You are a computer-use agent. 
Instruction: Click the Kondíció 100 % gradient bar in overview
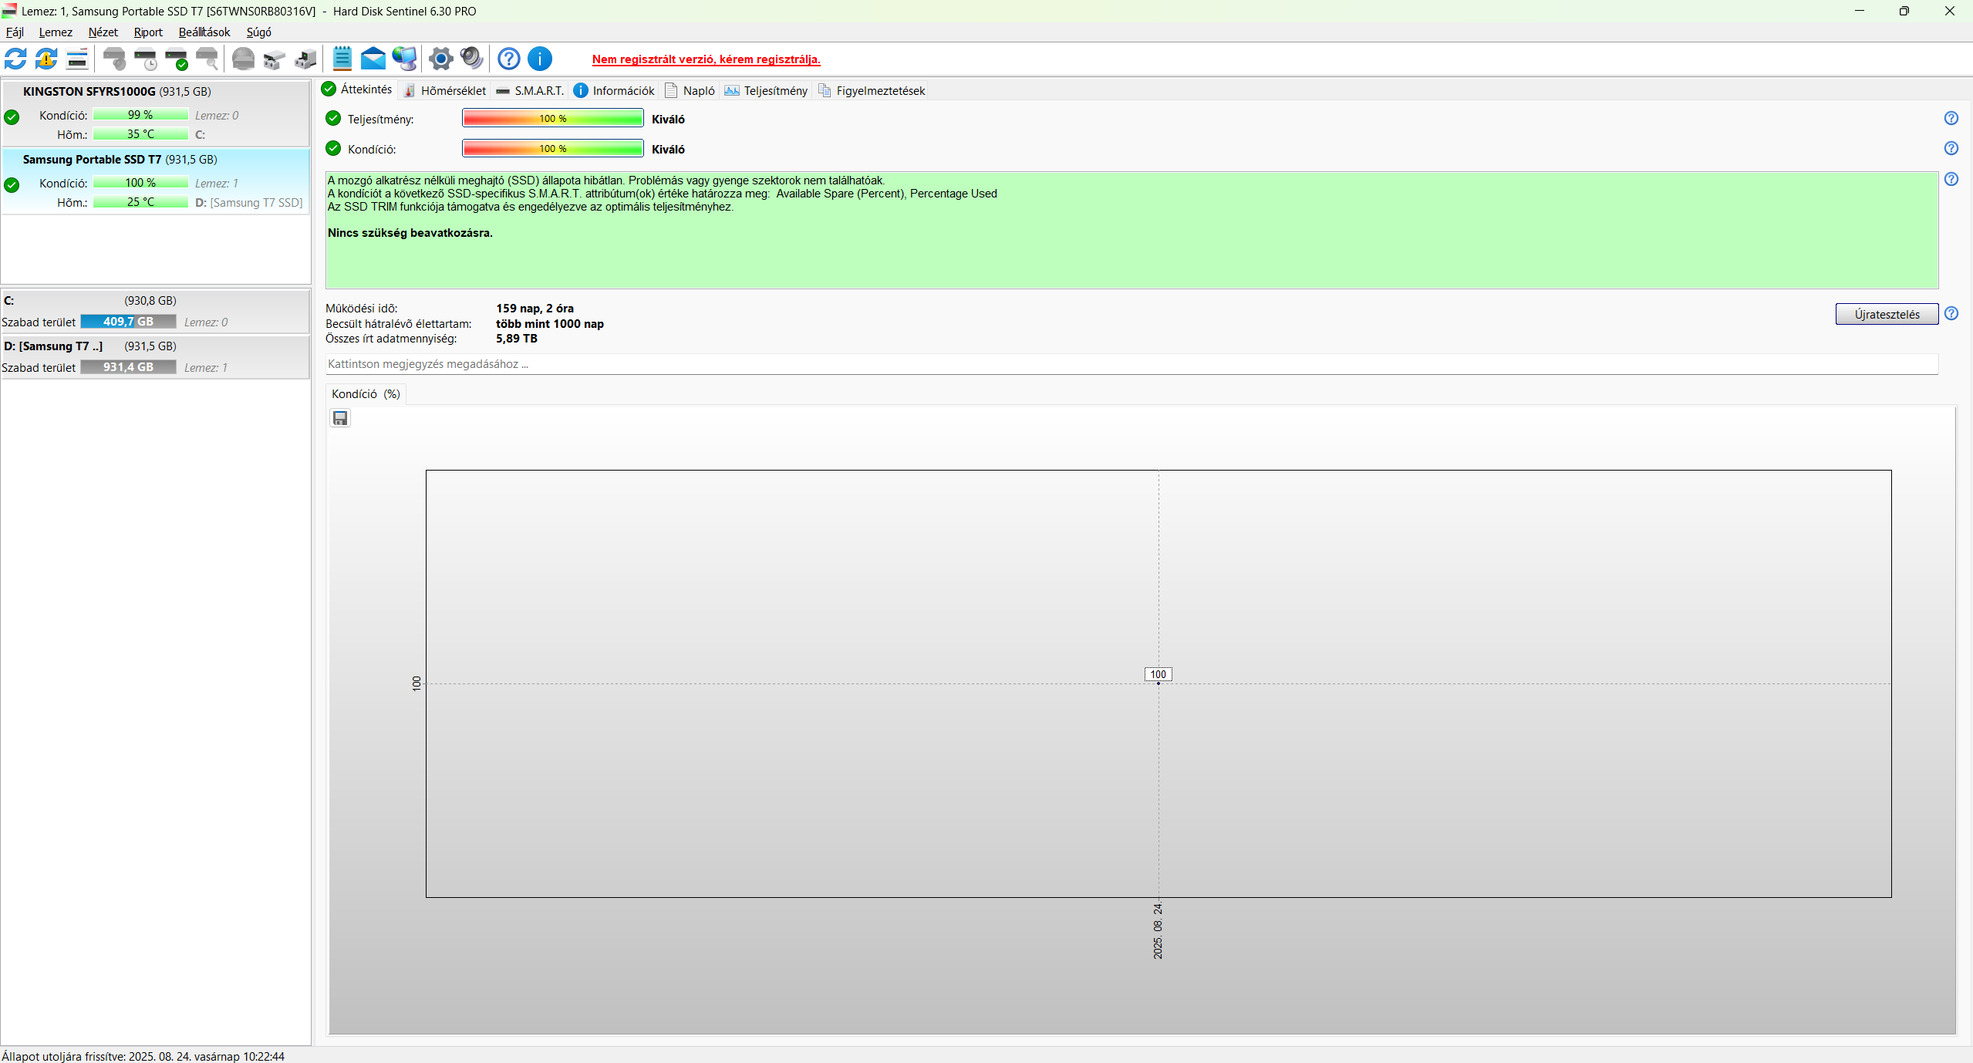click(x=553, y=149)
